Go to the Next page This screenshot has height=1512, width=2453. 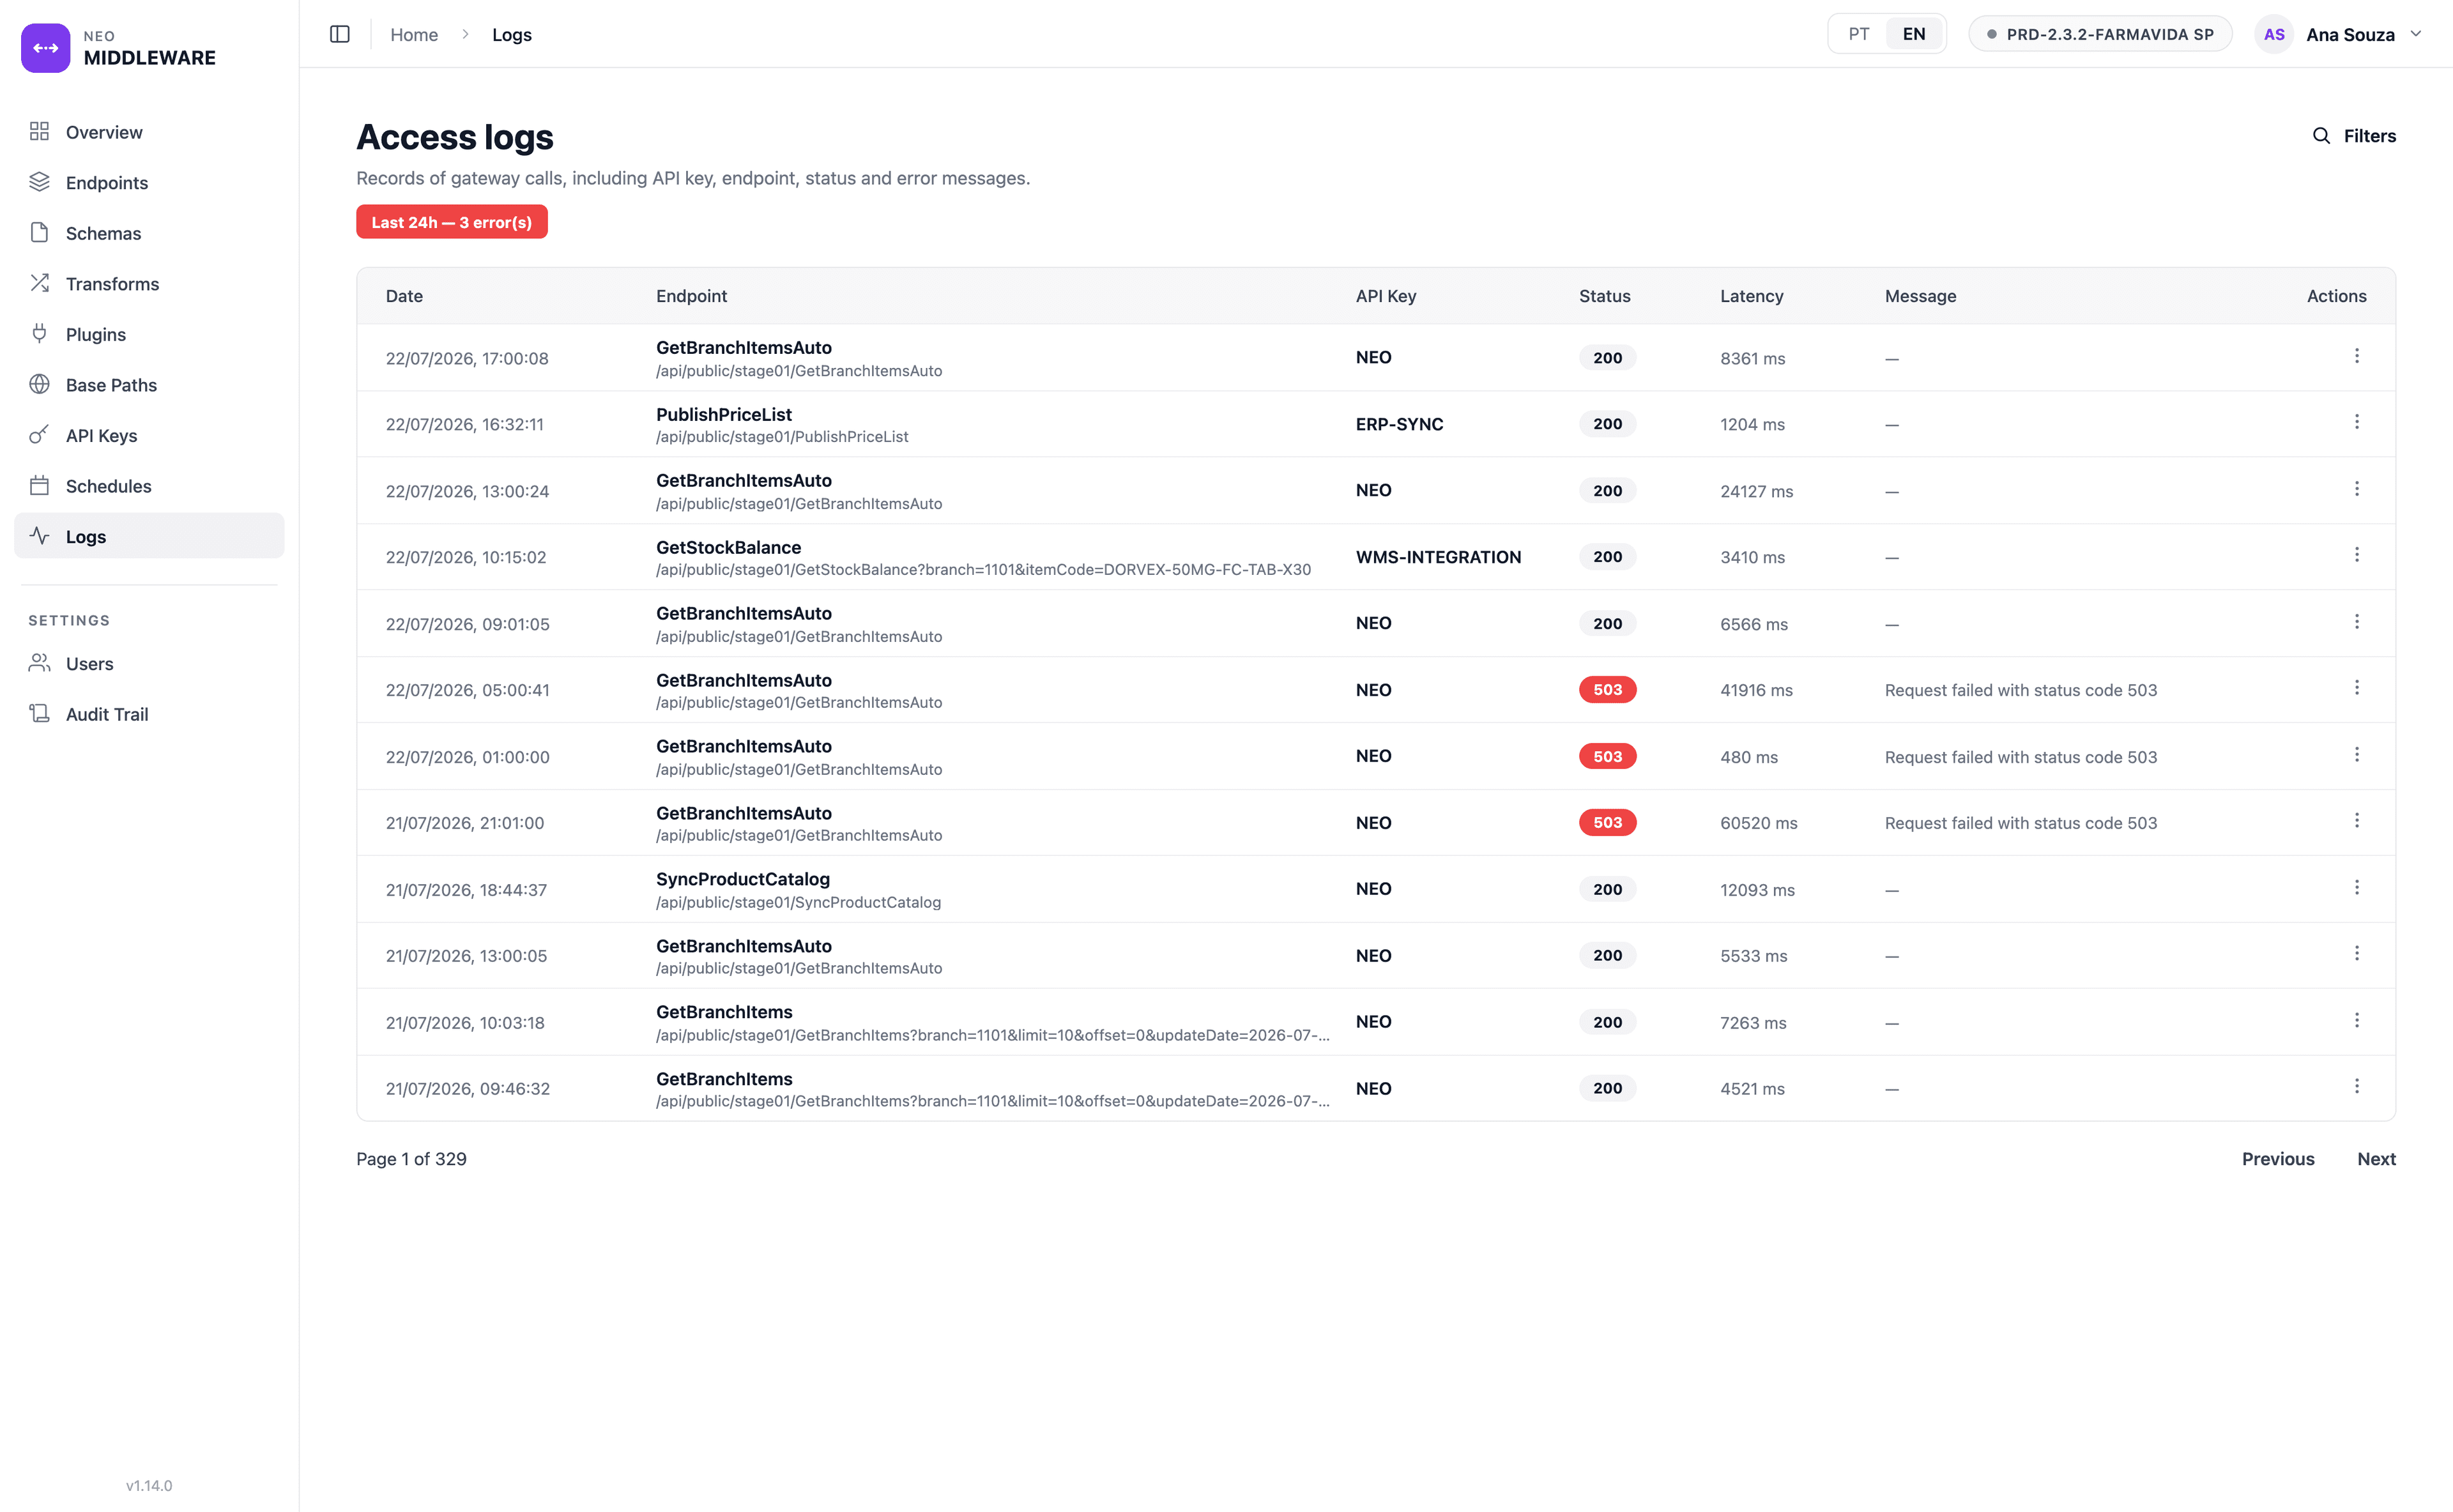[2376, 1159]
